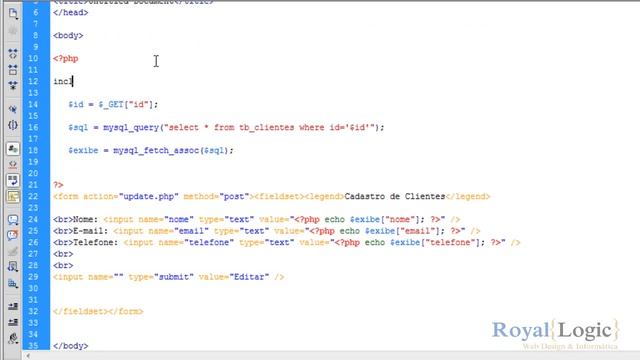Click the Collapse Selection icon
Viewport: 640px width, 360px height.
13,69
